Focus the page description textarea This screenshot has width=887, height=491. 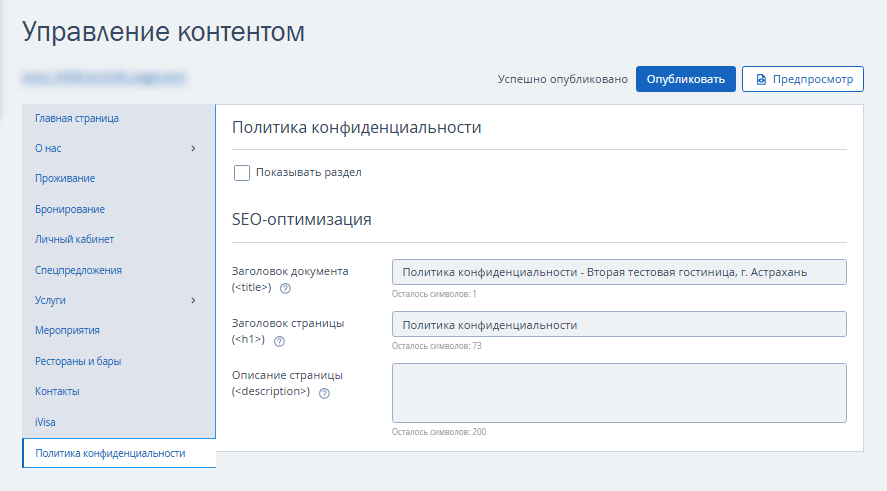tap(618, 393)
